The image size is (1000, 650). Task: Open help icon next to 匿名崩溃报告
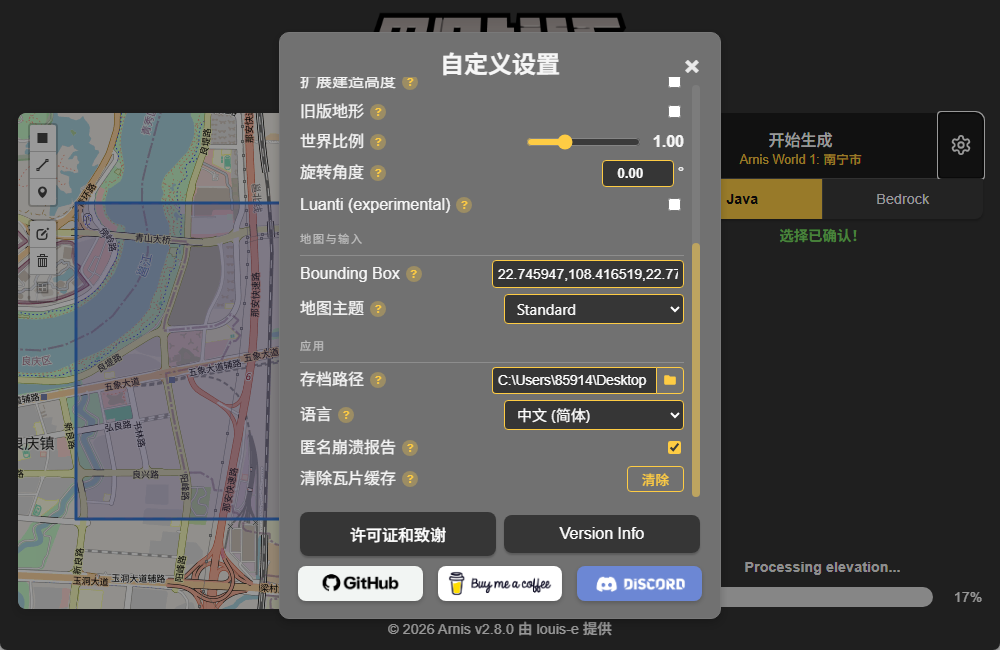pyautogui.click(x=410, y=448)
